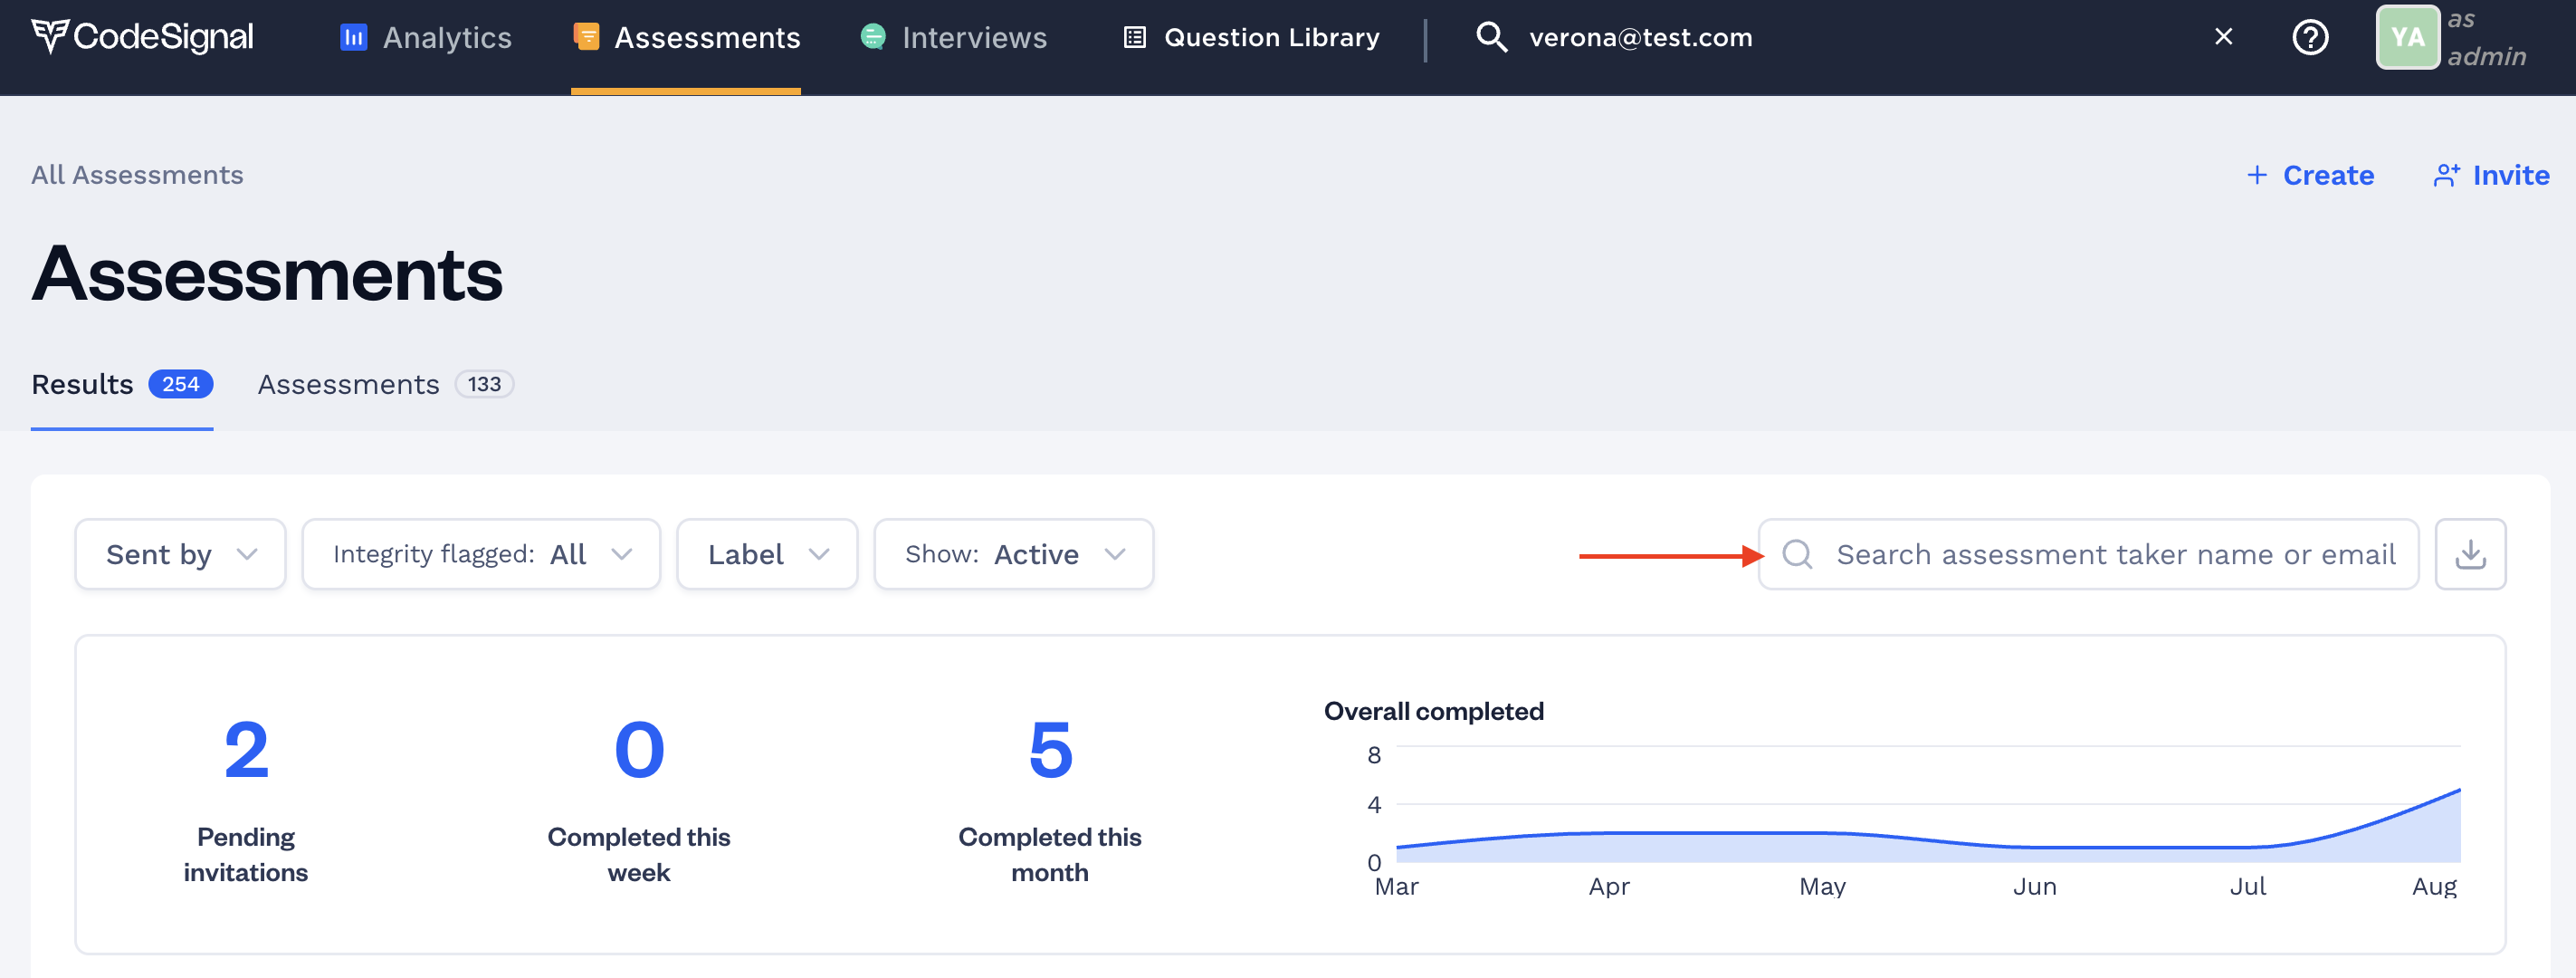The width and height of the screenshot is (2576, 978).
Task: Click the Question Library list icon
Action: [x=1134, y=37]
